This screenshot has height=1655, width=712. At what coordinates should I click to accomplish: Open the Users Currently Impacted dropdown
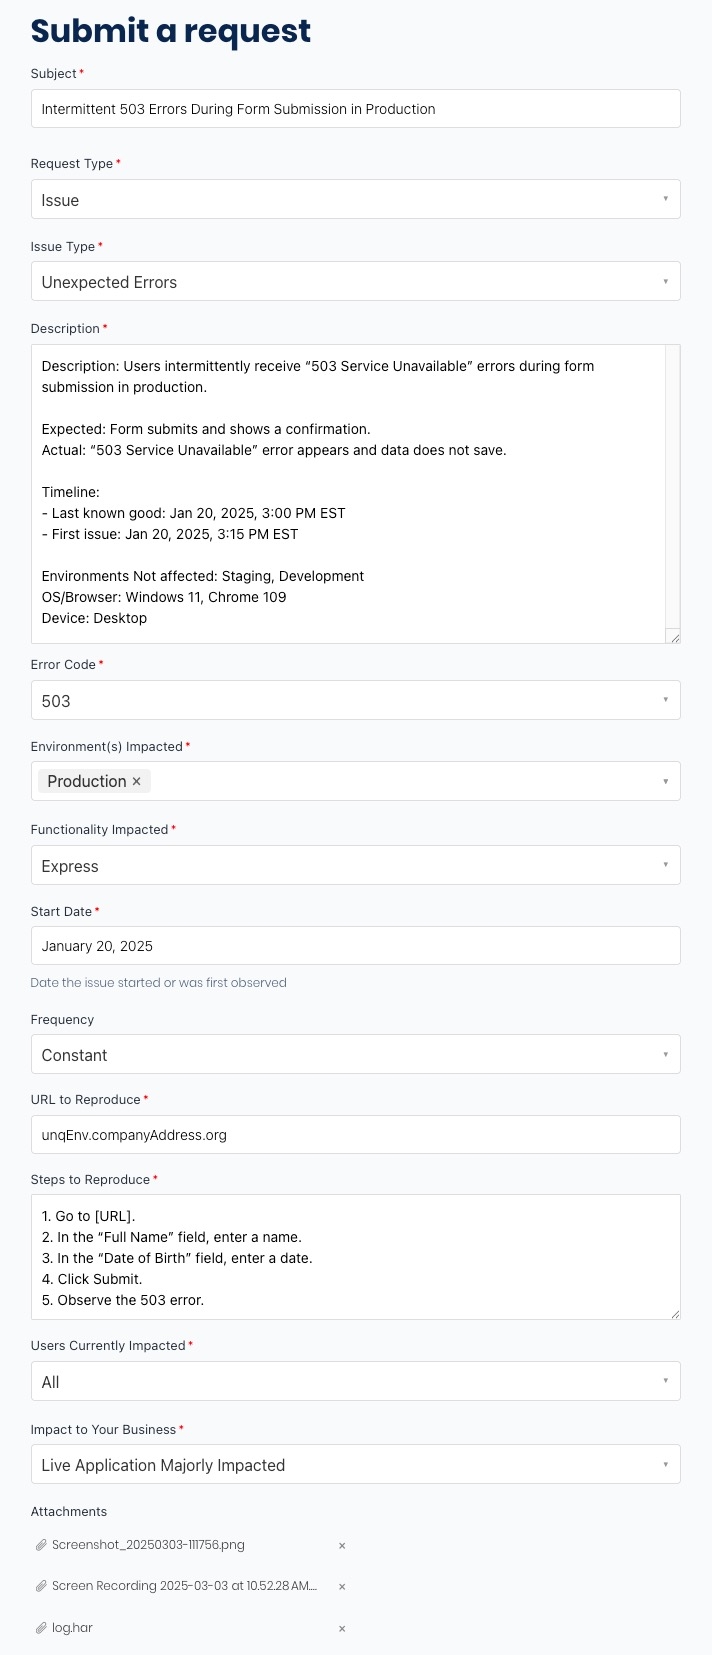(x=356, y=1381)
